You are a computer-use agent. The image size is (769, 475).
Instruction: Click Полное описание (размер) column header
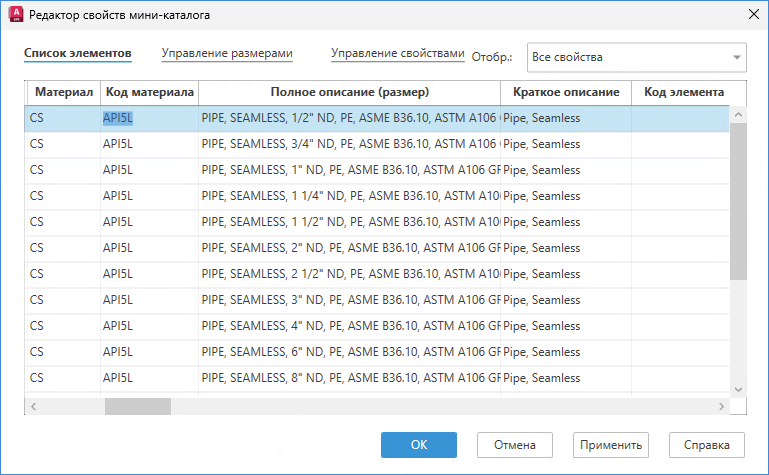(x=349, y=92)
